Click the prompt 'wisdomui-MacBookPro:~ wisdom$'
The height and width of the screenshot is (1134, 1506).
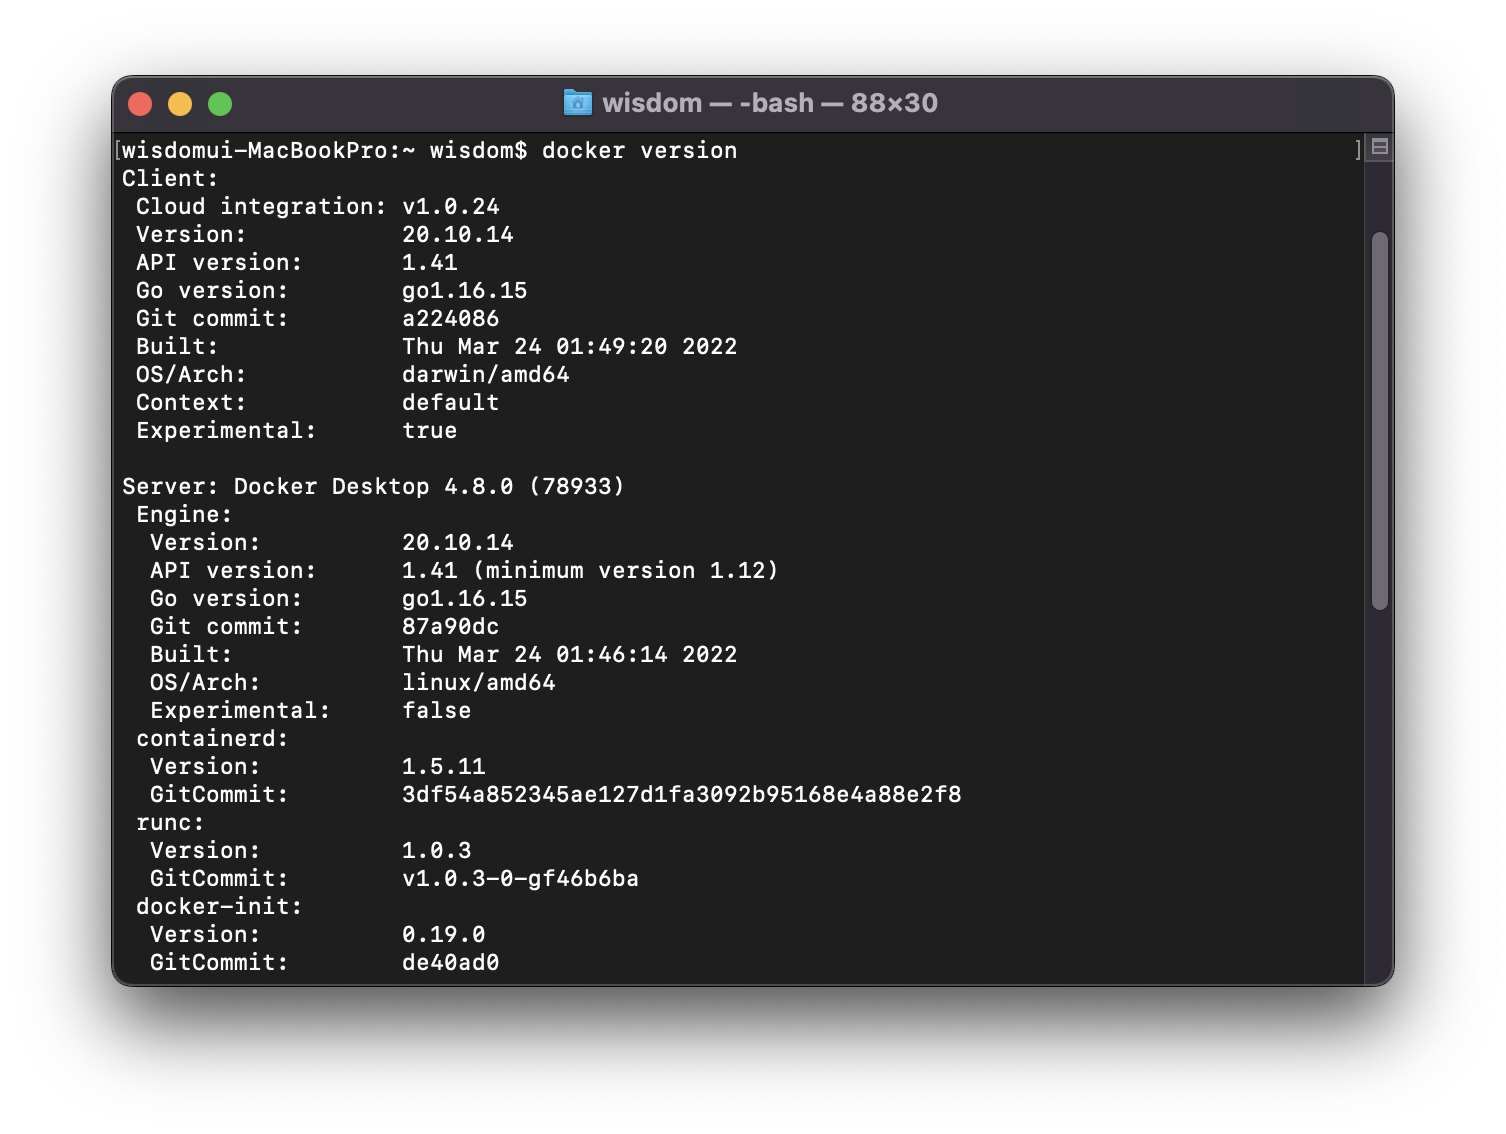[325, 151]
